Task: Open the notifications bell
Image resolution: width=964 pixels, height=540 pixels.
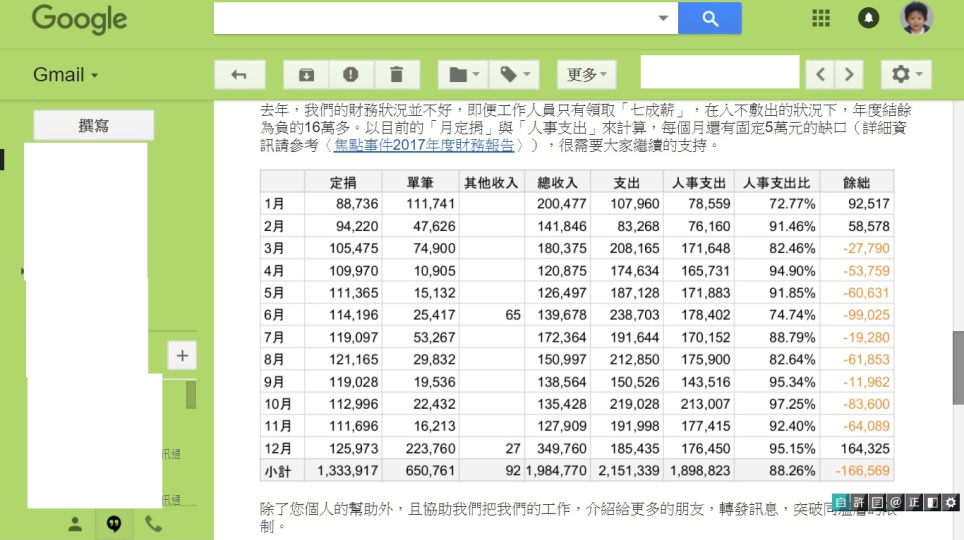Action: tap(869, 18)
